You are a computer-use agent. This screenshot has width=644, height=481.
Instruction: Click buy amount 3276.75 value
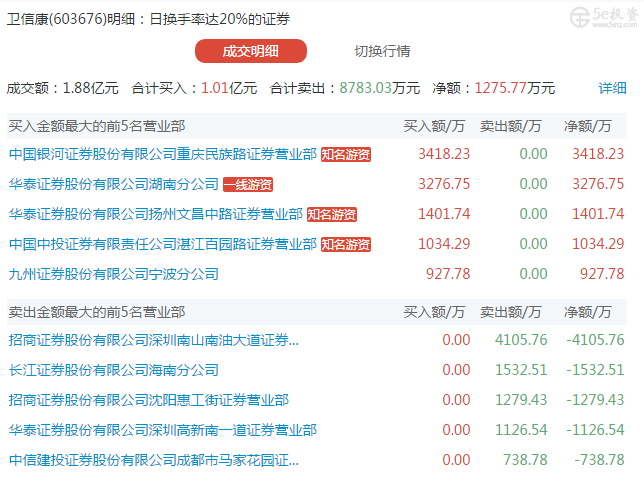pos(444,184)
